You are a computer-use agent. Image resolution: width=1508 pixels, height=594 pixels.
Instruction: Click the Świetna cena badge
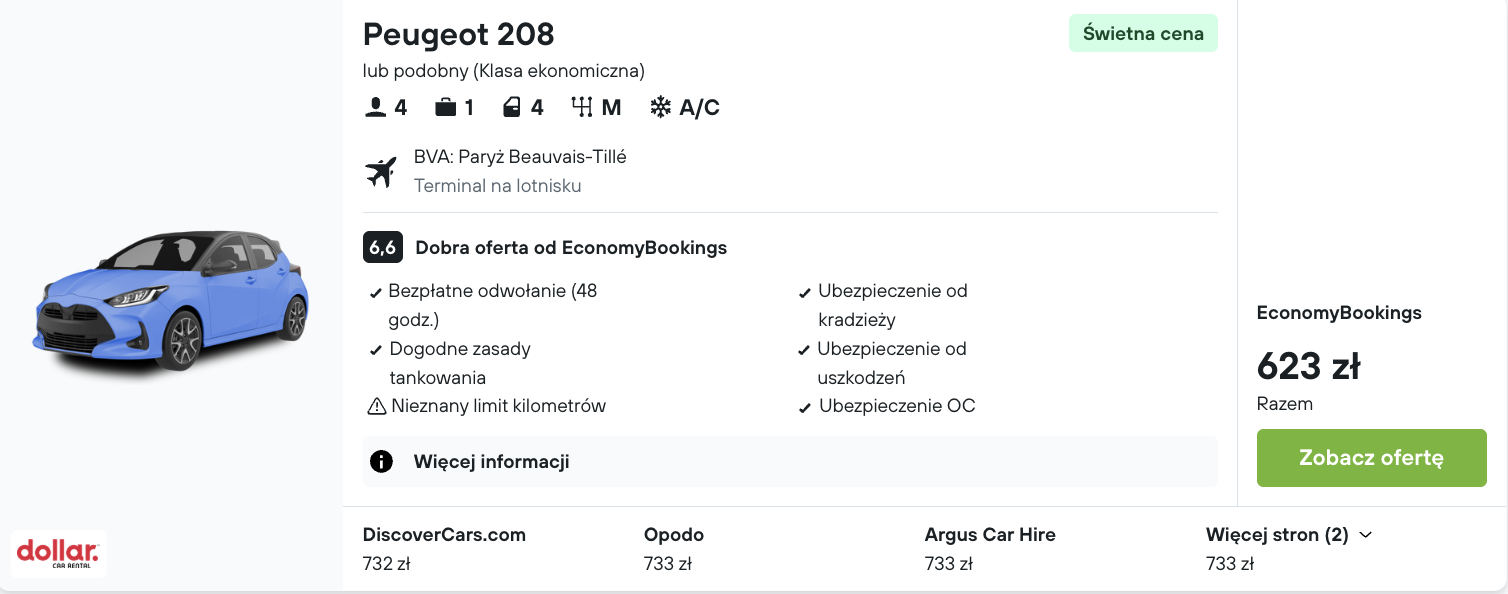[x=1143, y=33]
